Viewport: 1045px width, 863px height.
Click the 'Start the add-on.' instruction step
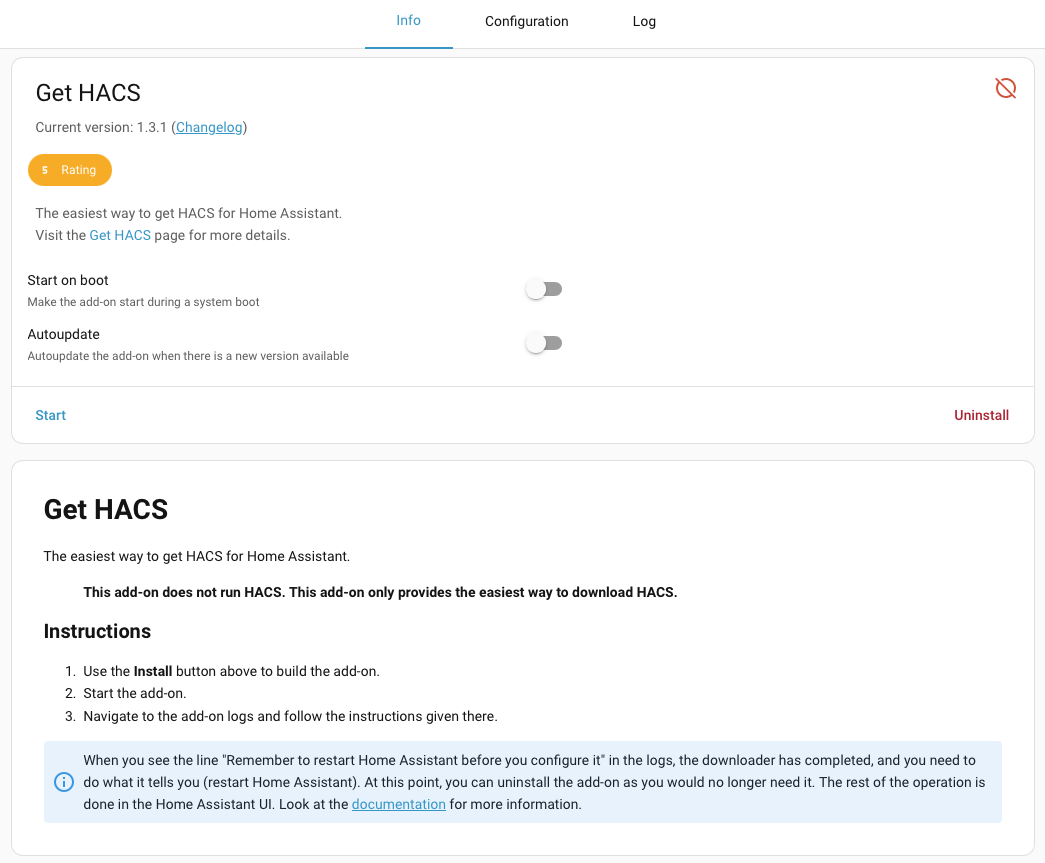pyautogui.click(x=135, y=694)
